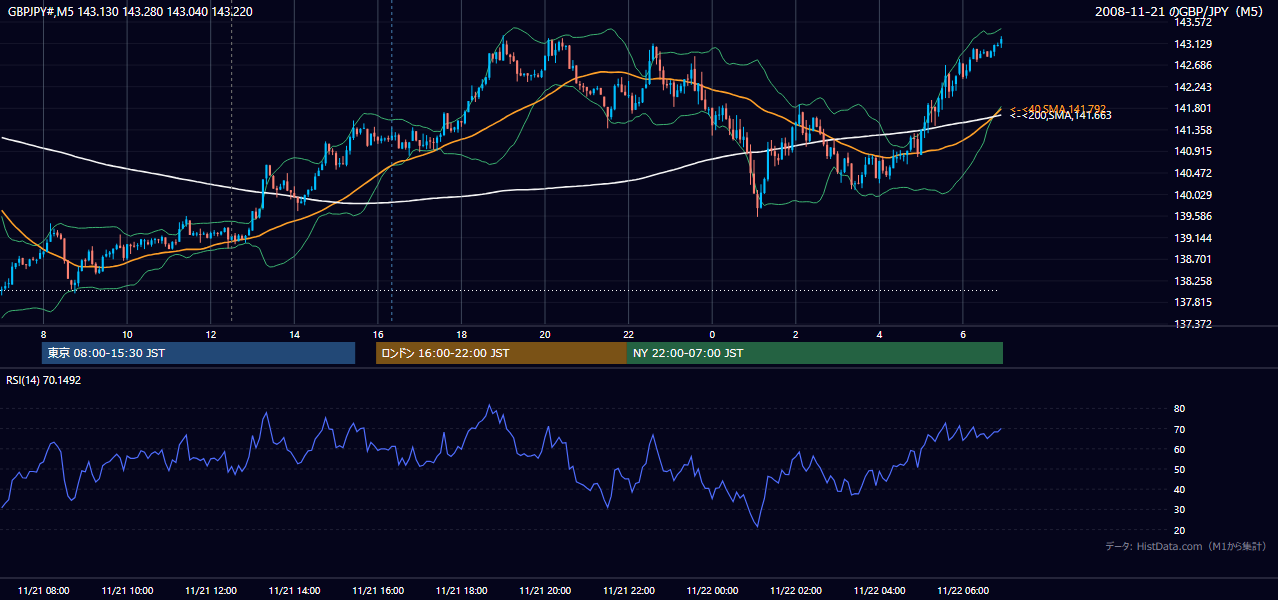The image size is (1278, 600).
Task: Click the 11/22 04:00 time label
Action: pos(880,591)
